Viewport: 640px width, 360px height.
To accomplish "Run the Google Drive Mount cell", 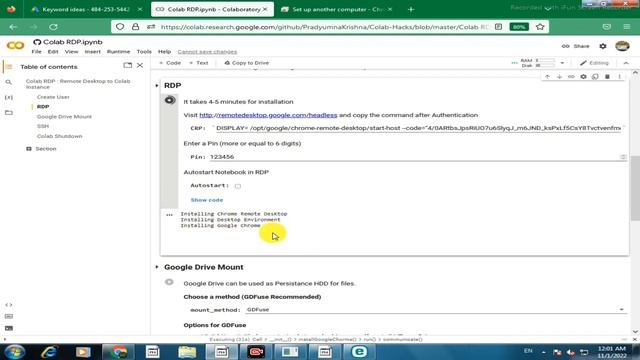I will [x=169, y=282].
